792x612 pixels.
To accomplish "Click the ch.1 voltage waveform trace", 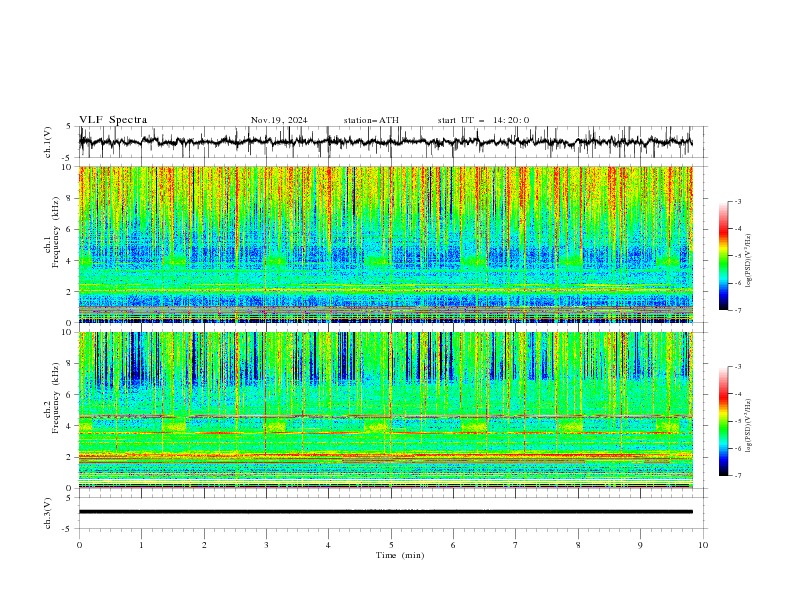I will (385, 142).
